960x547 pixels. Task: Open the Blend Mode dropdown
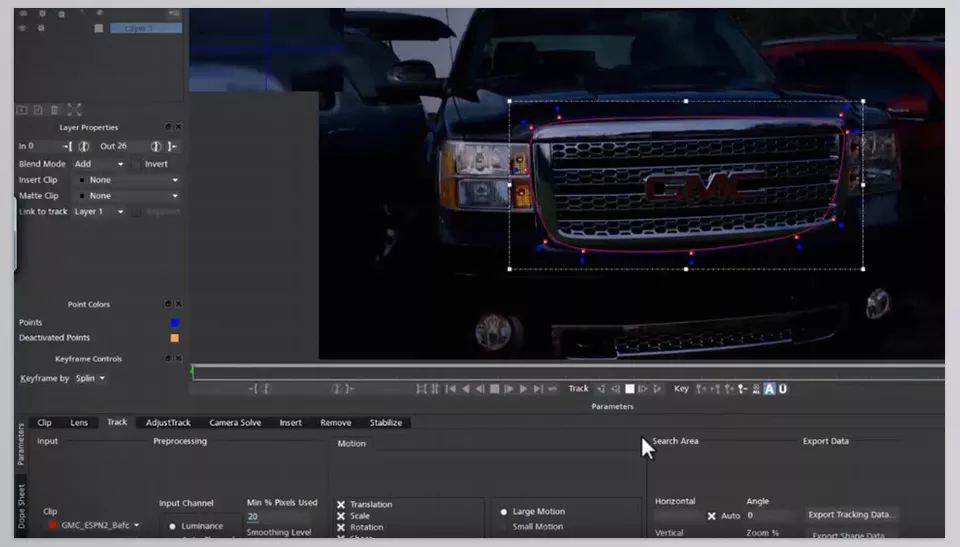99,164
